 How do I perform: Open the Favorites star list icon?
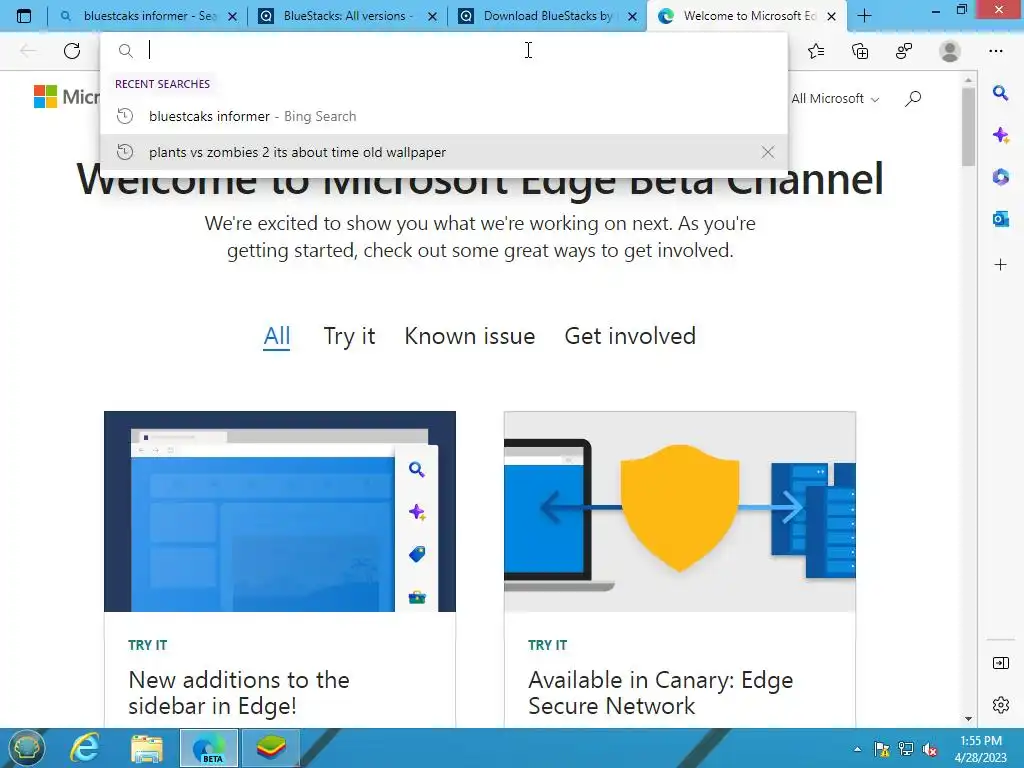coord(816,51)
